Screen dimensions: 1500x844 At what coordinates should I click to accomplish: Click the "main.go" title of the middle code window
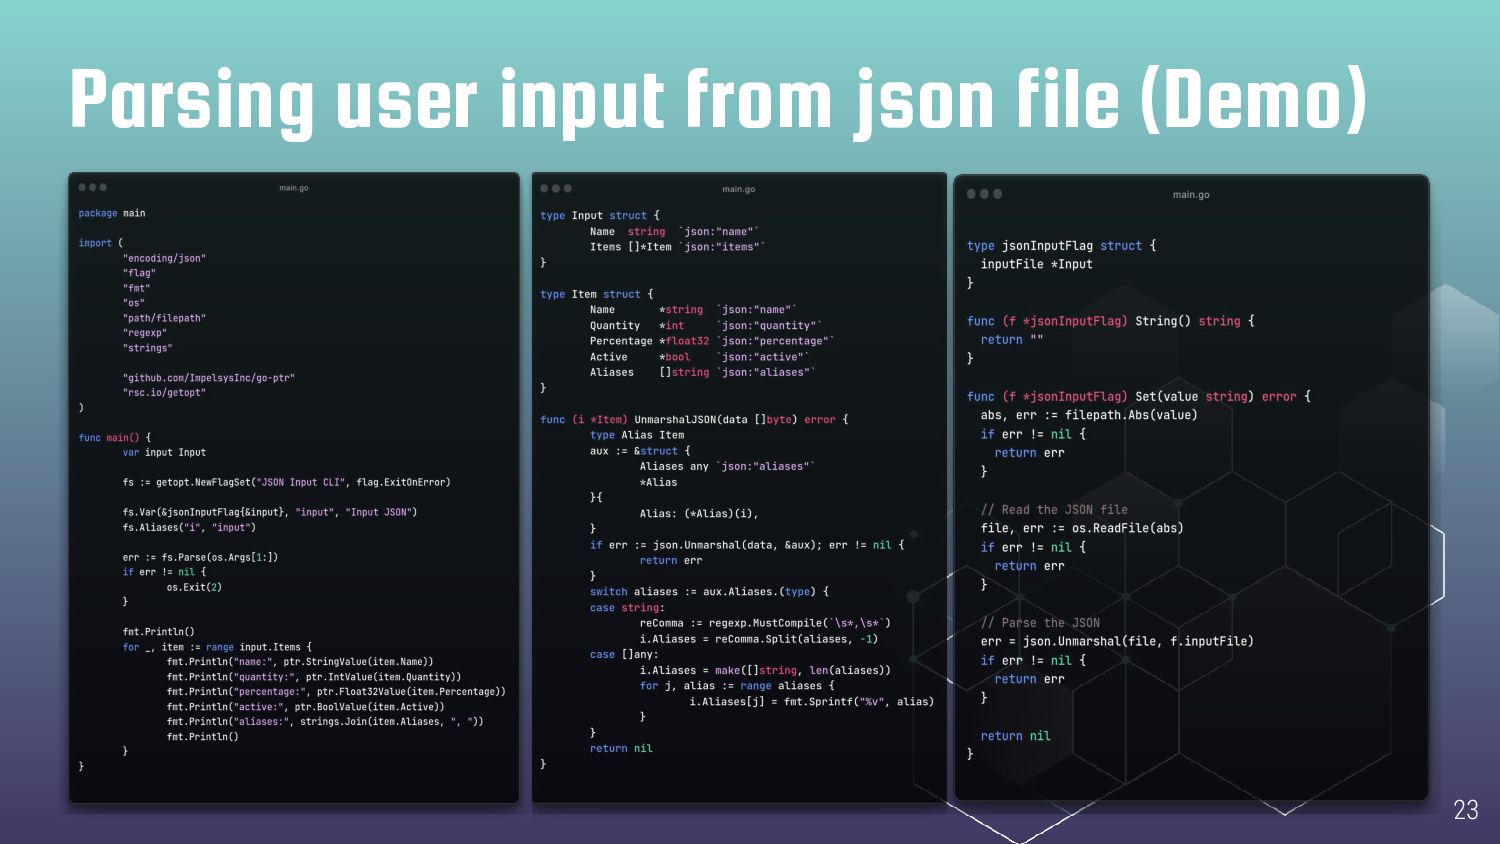click(739, 189)
